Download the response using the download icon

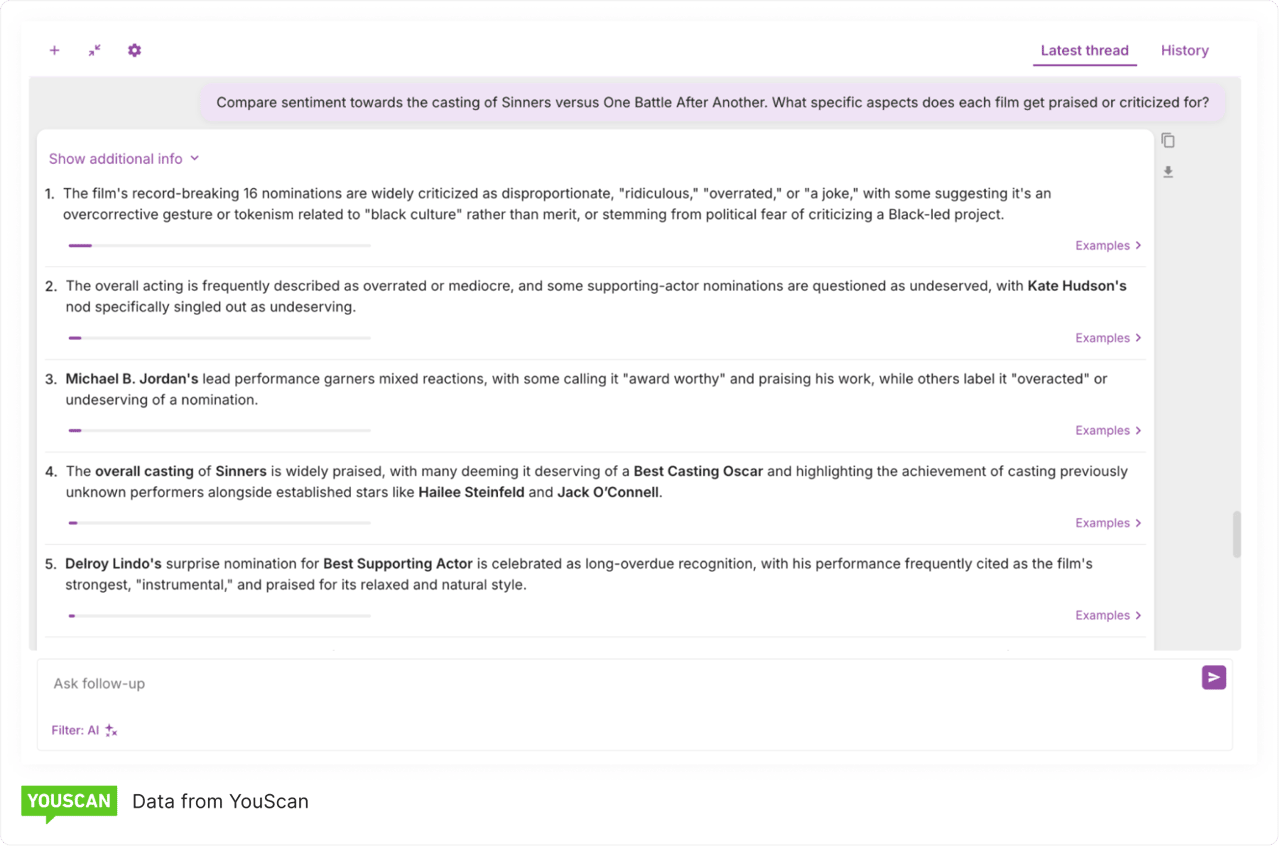click(1168, 172)
